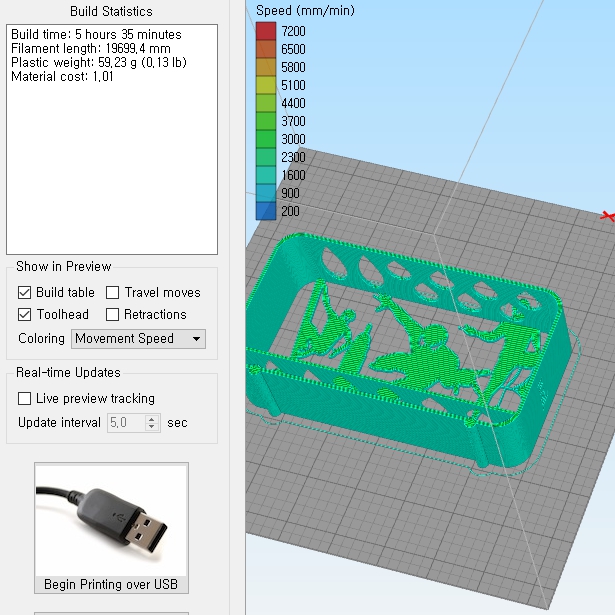Click the Show in Preview group label
This screenshot has width=615, height=615.
coord(64,267)
